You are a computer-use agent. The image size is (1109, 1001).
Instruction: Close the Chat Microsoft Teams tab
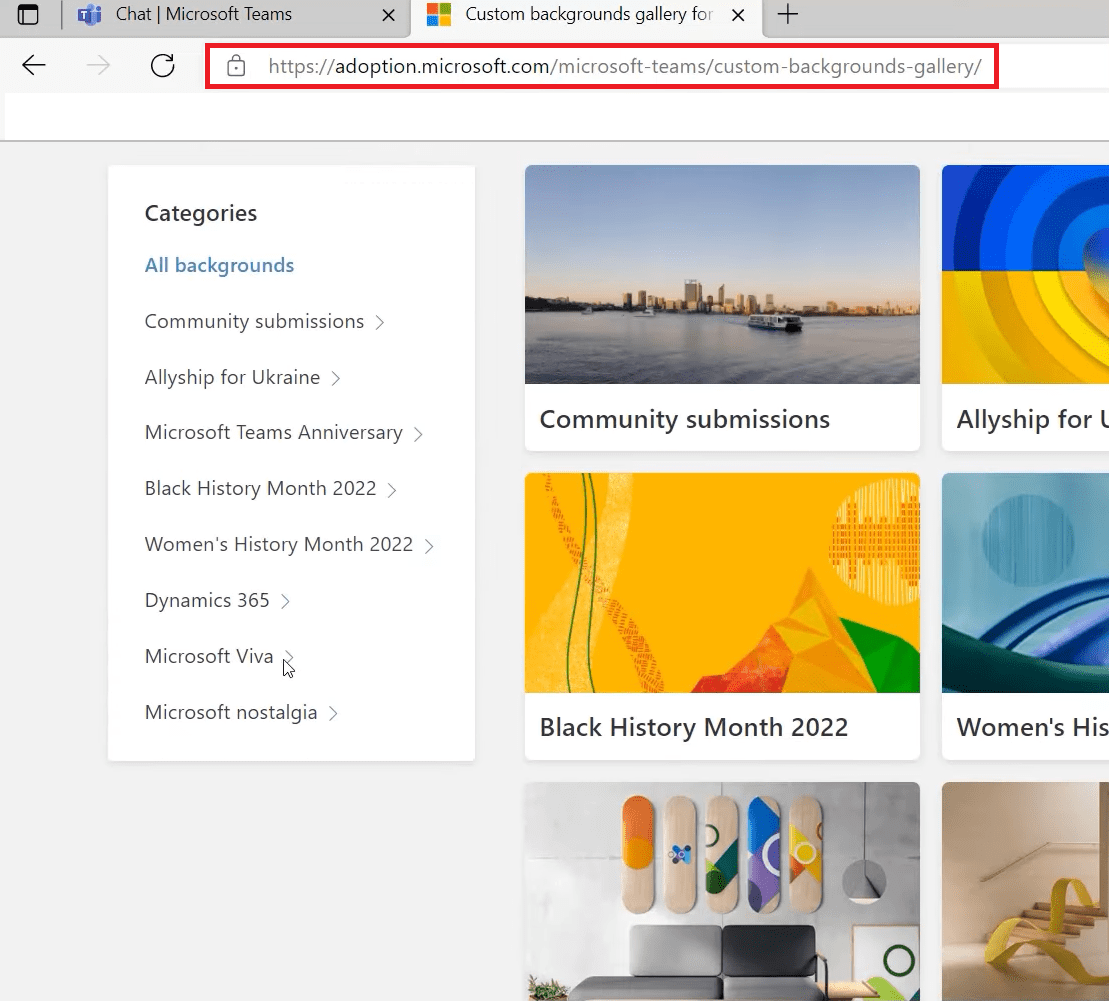point(388,15)
